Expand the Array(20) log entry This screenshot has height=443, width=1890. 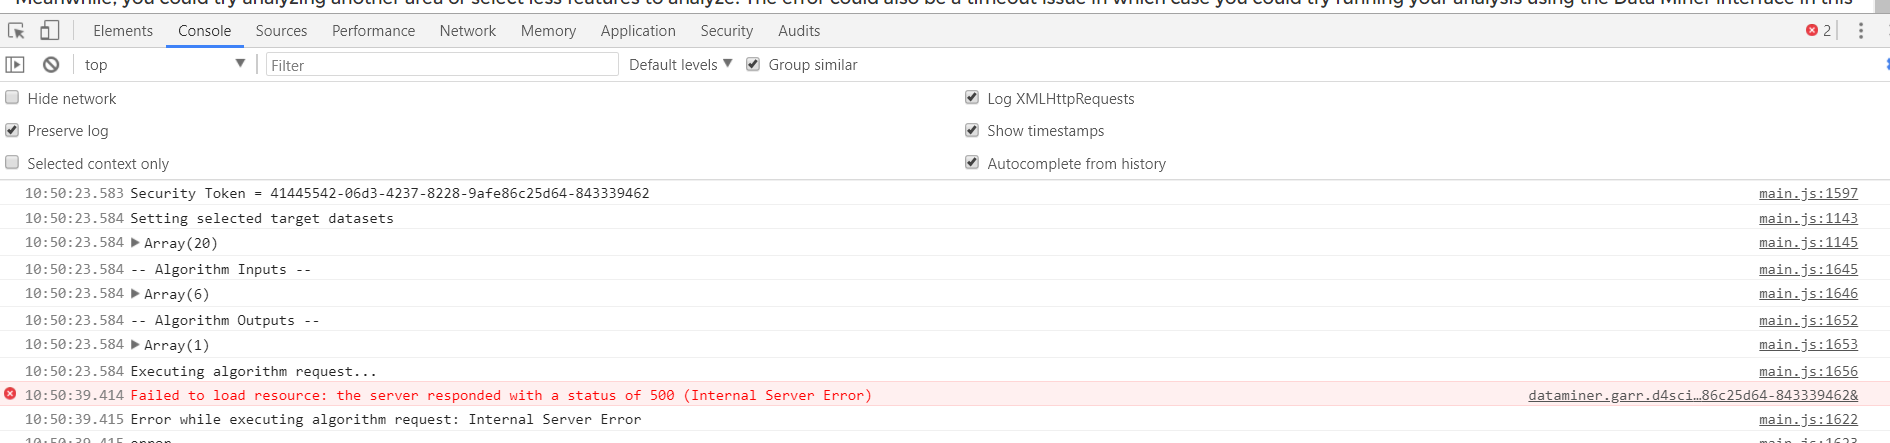135,242
